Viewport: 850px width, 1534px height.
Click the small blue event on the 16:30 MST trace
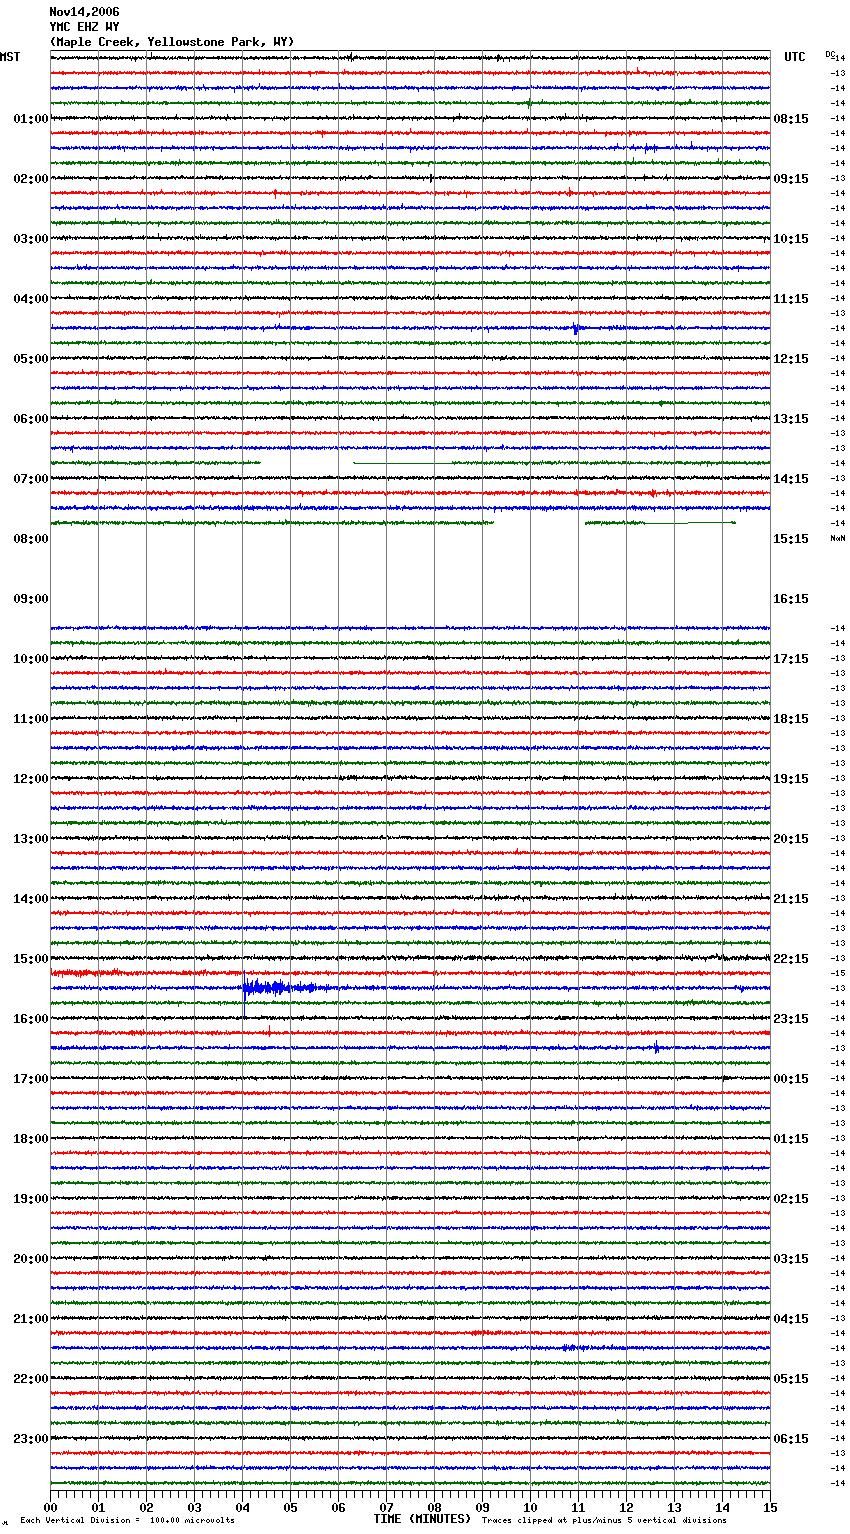click(657, 1048)
